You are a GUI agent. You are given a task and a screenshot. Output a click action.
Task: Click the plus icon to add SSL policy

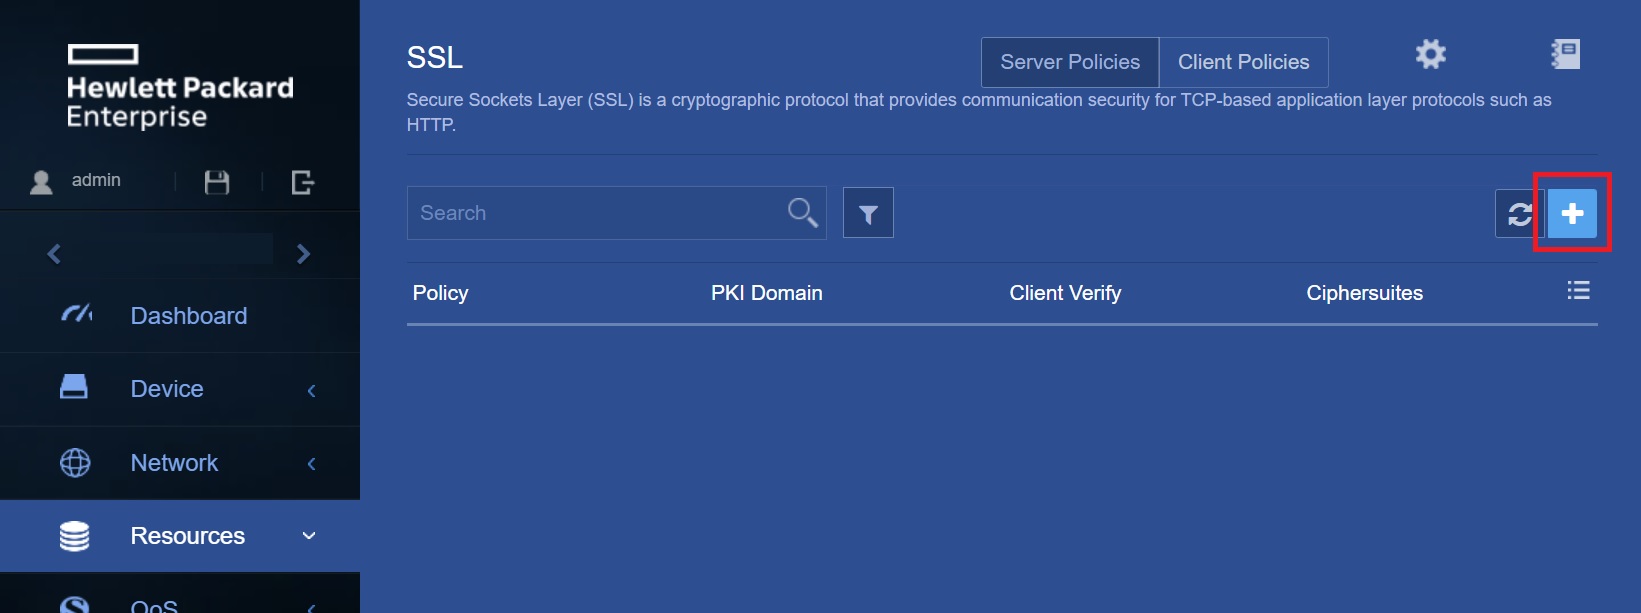(1572, 213)
